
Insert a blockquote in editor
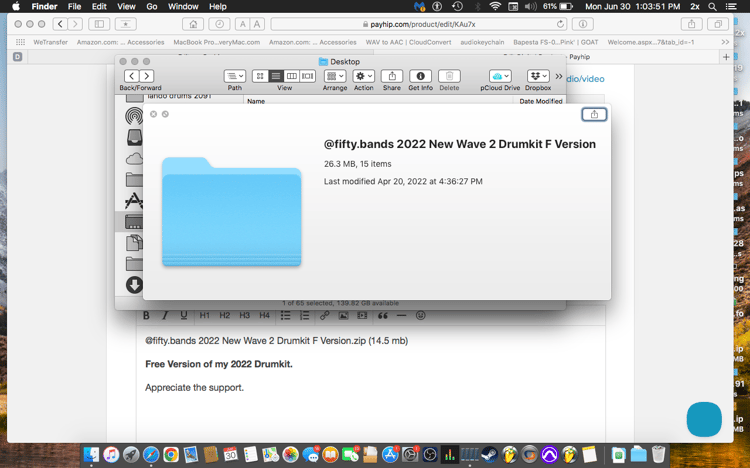coord(383,315)
